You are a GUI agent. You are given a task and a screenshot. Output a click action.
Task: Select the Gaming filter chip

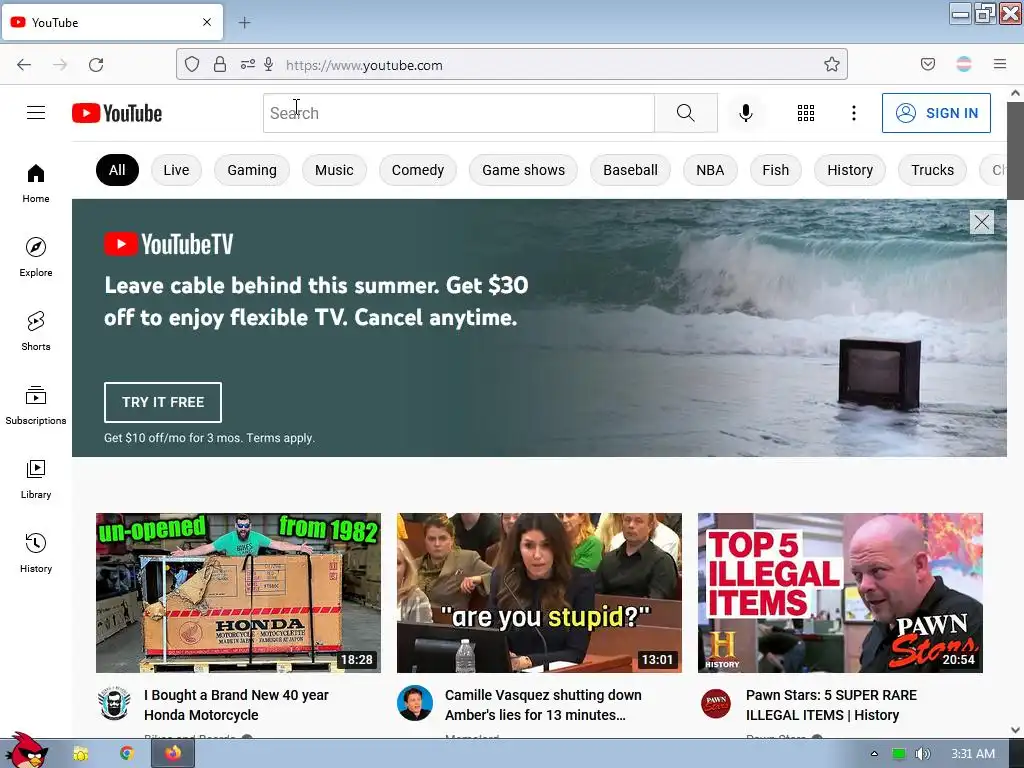pos(252,170)
